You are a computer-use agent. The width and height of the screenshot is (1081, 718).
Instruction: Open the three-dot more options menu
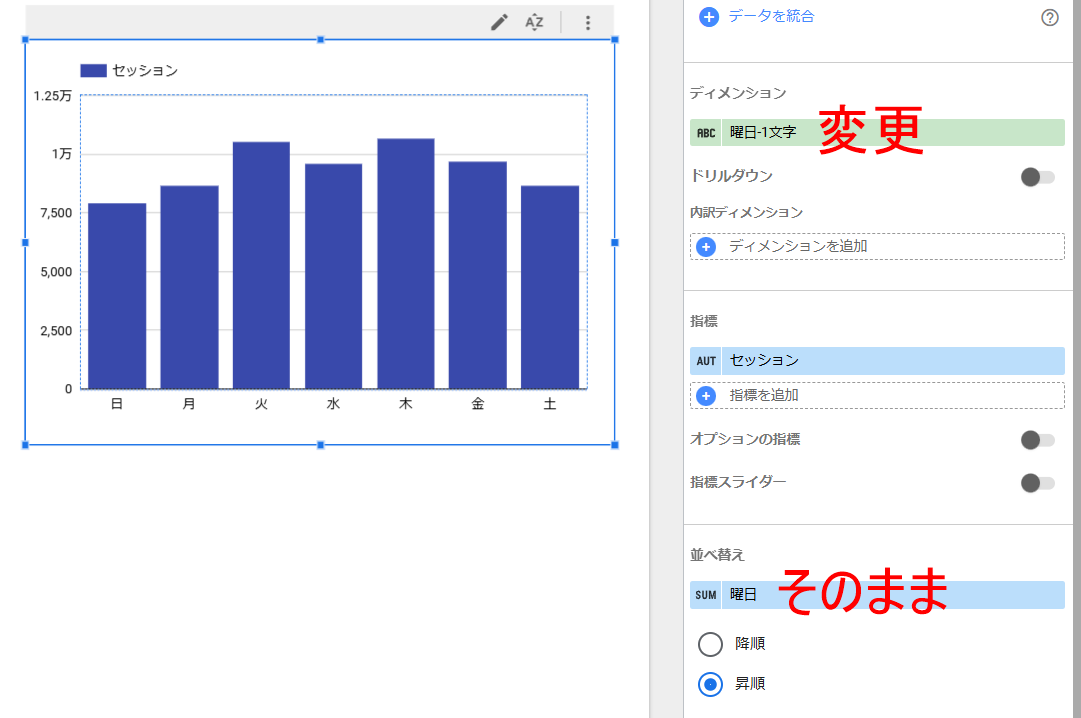tap(588, 22)
